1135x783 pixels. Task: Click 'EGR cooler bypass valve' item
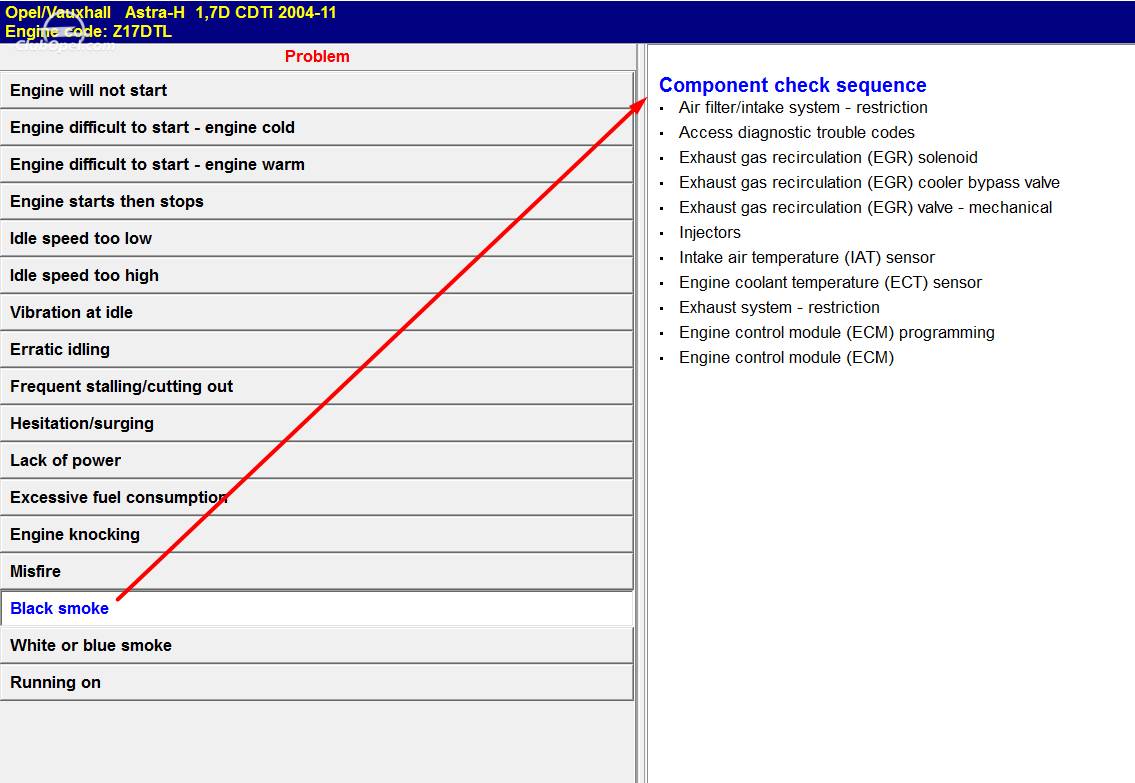point(869,182)
